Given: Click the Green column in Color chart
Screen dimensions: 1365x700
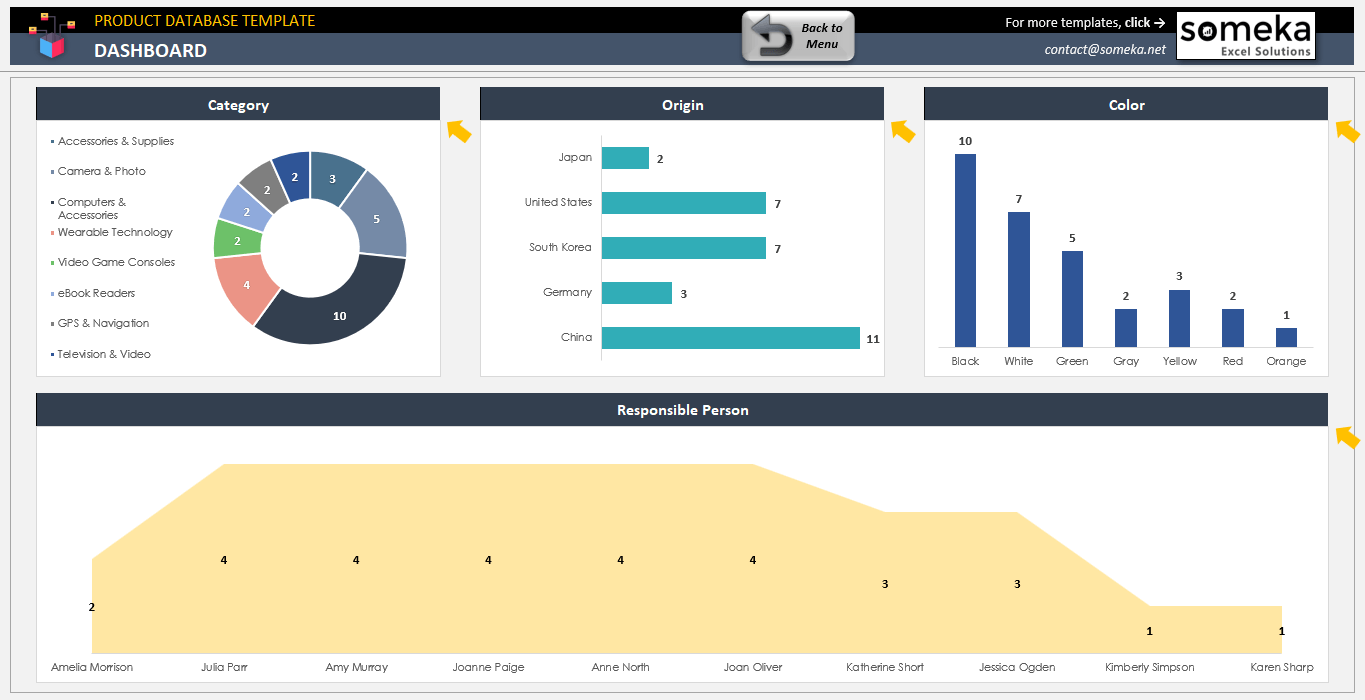Looking at the screenshot, I should [x=1072, y=299].
